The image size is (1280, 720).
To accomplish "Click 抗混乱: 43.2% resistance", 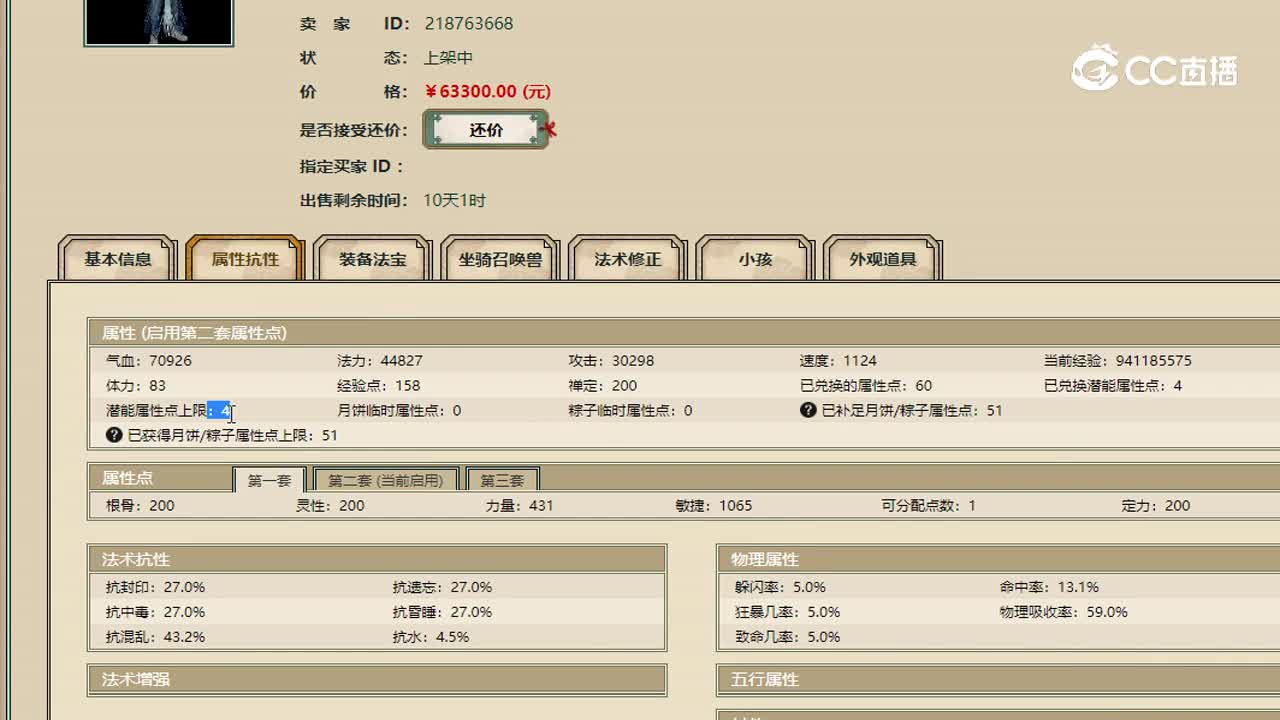I will [x=155, y=637].
